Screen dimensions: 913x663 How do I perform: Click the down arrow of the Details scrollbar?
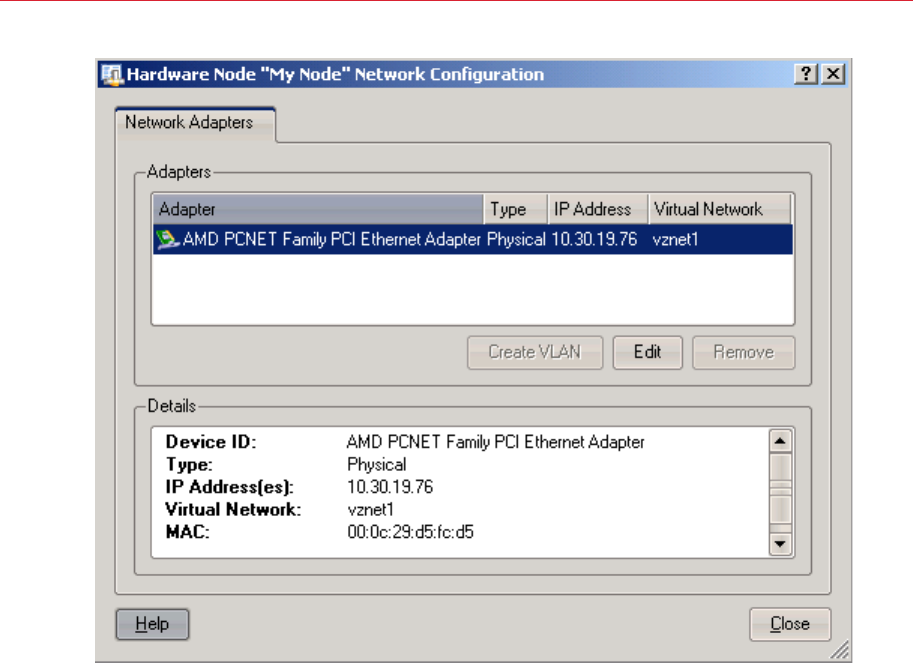pos(782,544)
